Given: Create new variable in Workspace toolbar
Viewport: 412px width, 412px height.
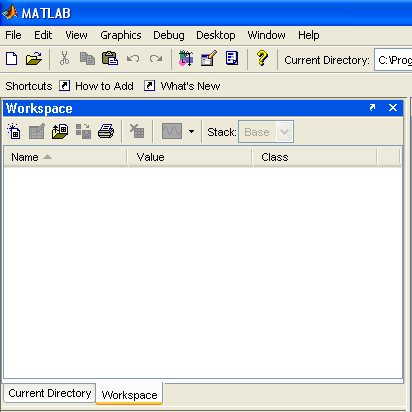Looking at the screenshot, I should [x=14, y=131].
